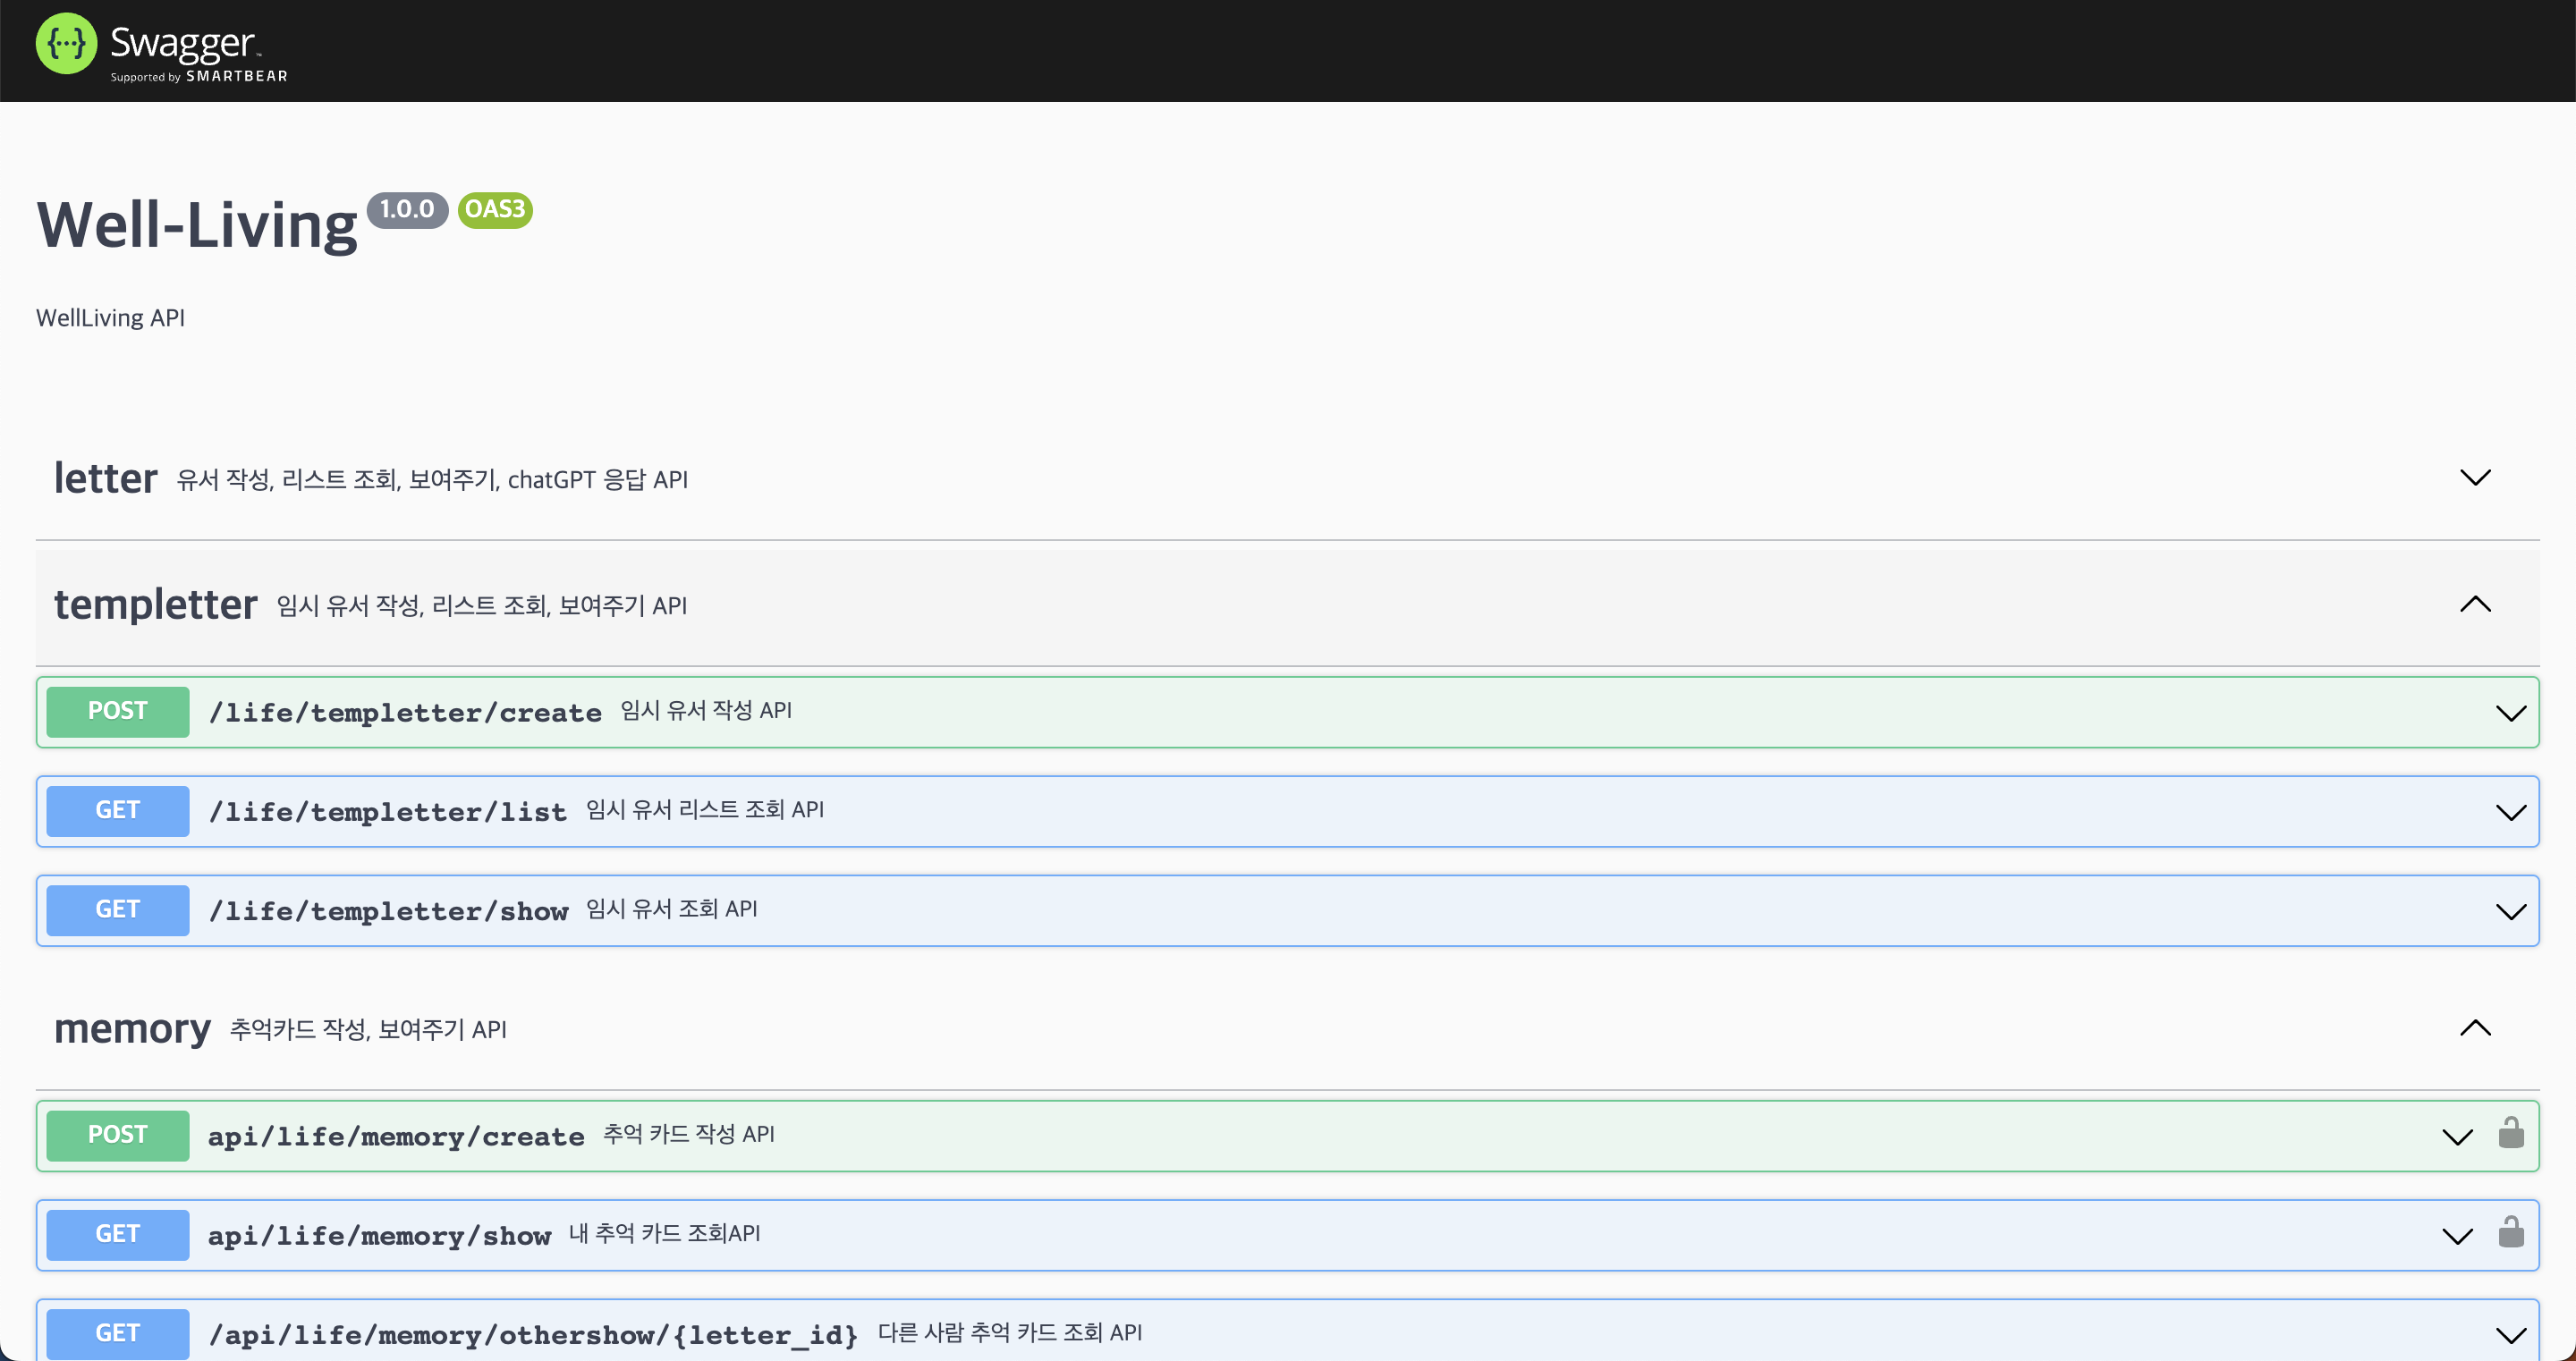The width and height of the screenshot is (2576, 1361).
Task: Expand the api/life/memory/create chevron
Action: (x=2457, y=1137)
